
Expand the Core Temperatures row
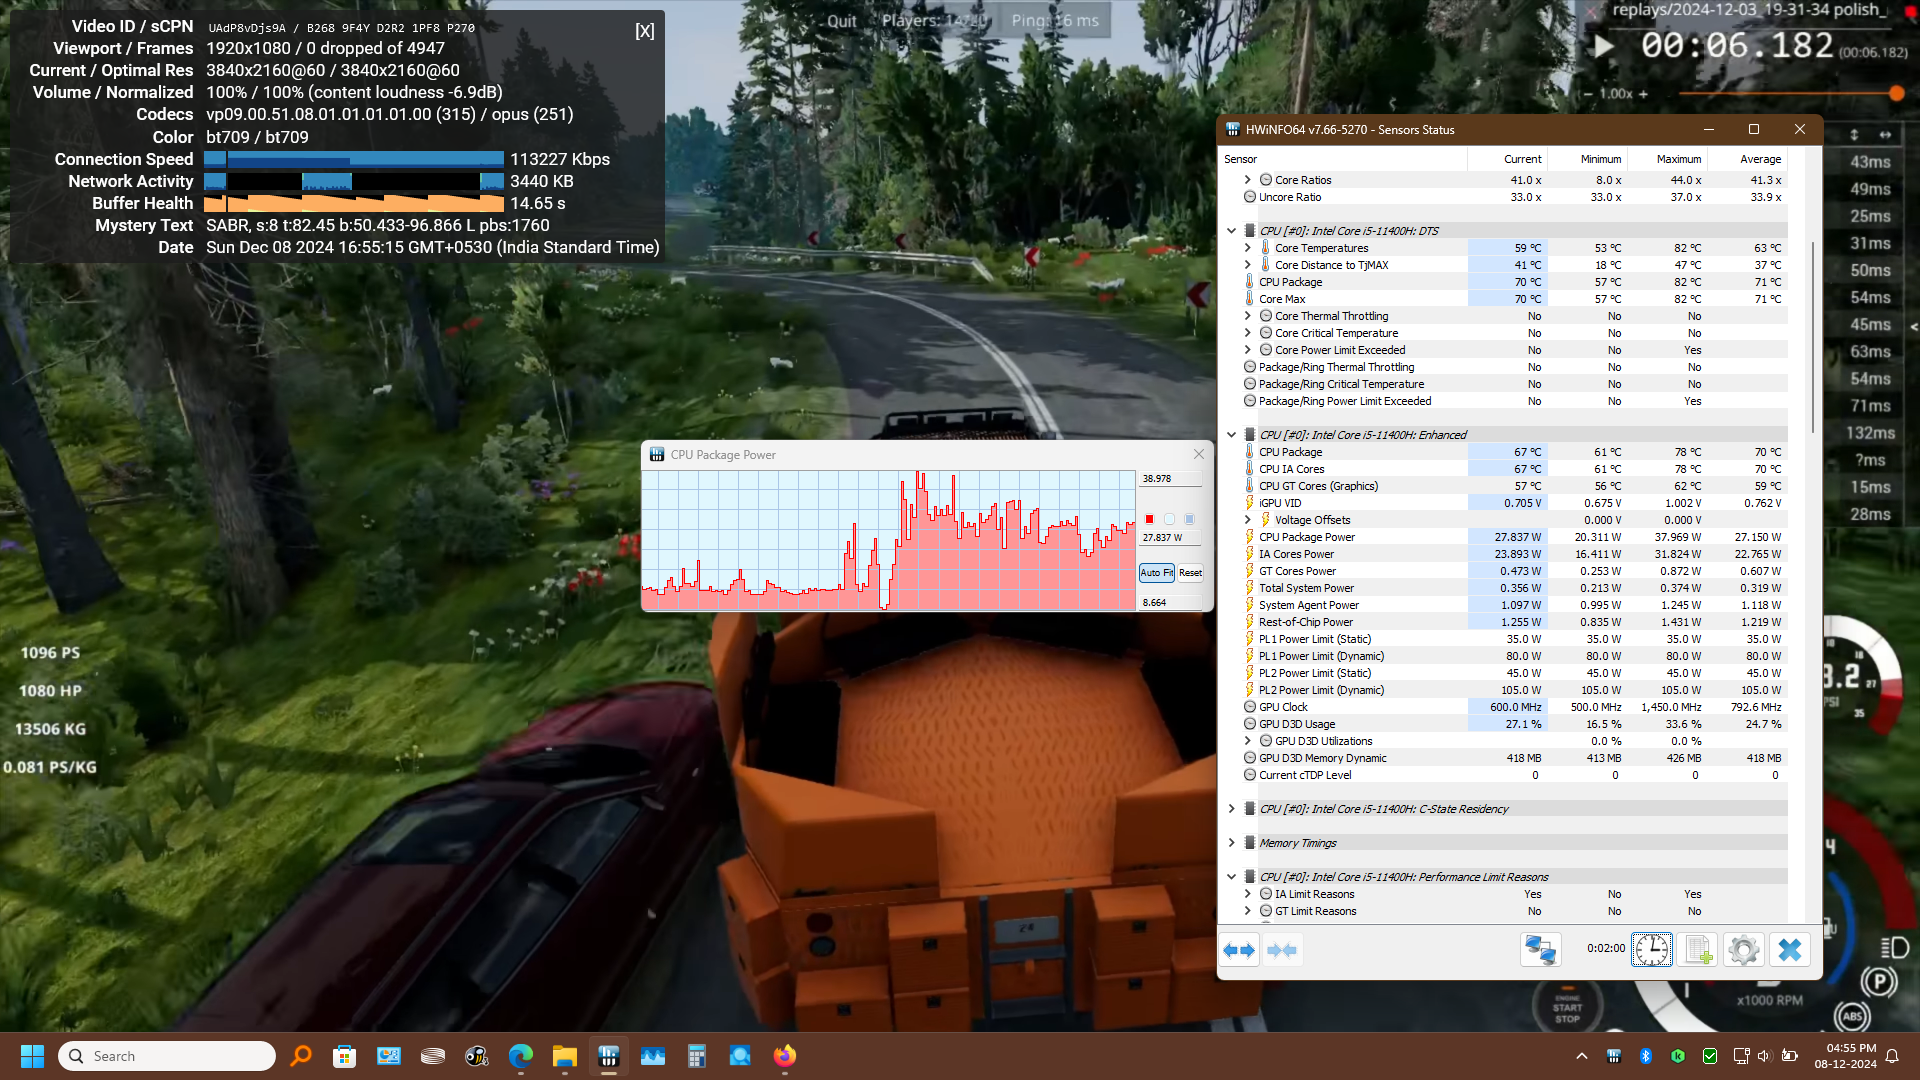(x=1248, y=248)
